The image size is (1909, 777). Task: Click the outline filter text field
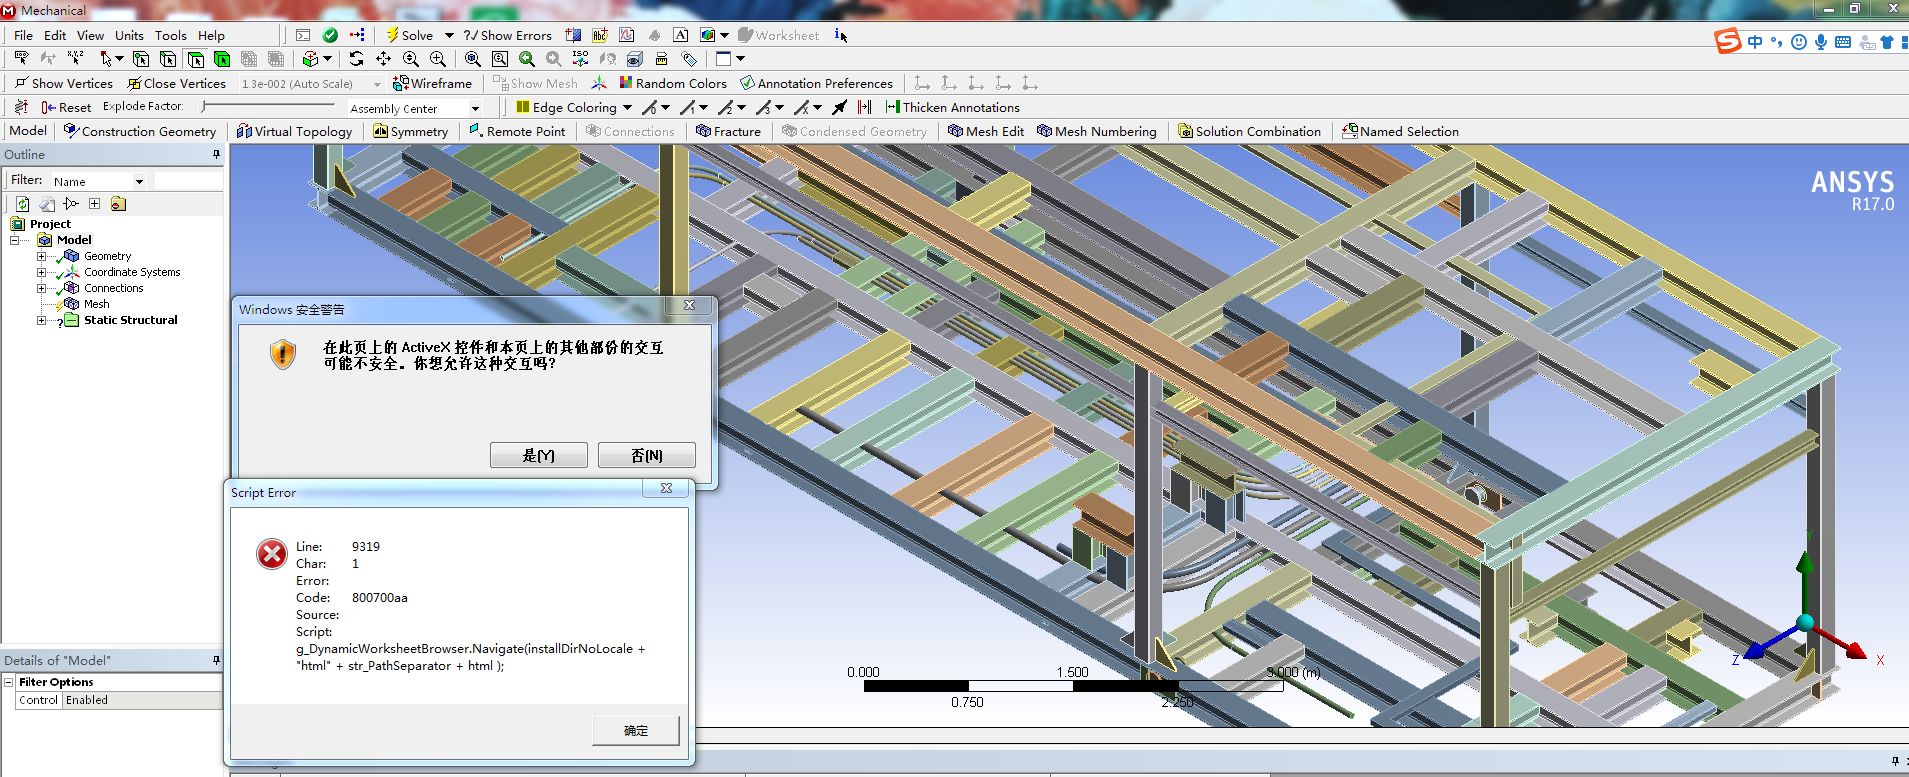click(188, 181)
